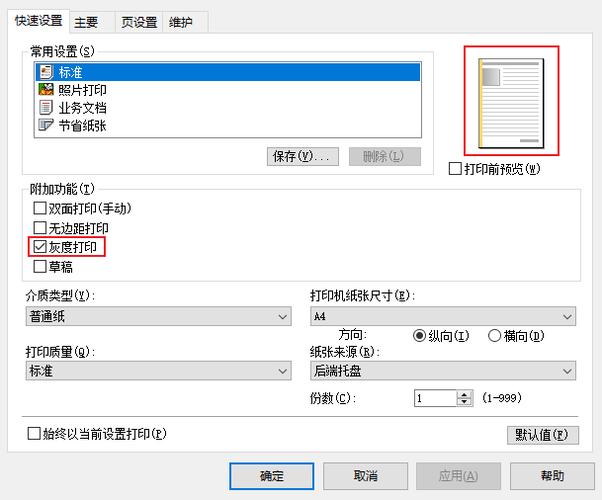Screen dimensions: 602x500
Task: Click the 删除 button
Action: (x=385, y=157)
